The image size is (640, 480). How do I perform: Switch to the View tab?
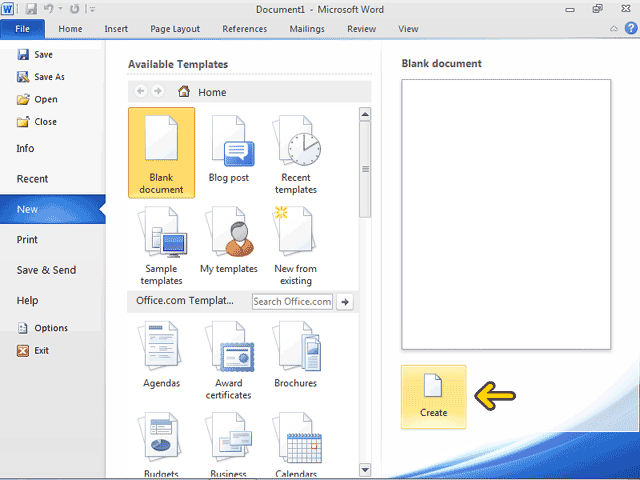tap(408, 29)
